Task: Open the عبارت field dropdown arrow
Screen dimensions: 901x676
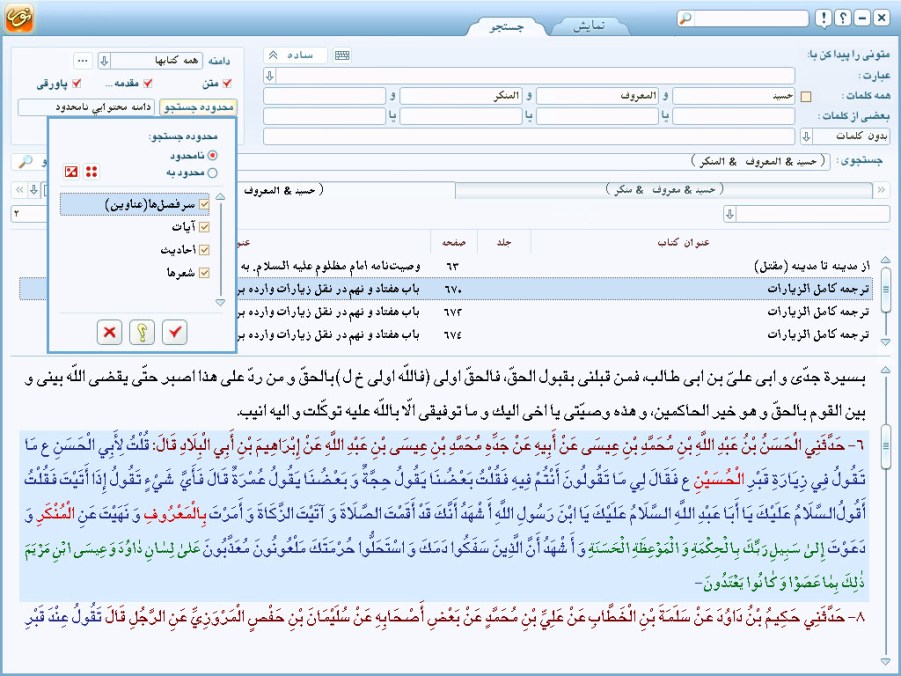Action: coord(270,75)
